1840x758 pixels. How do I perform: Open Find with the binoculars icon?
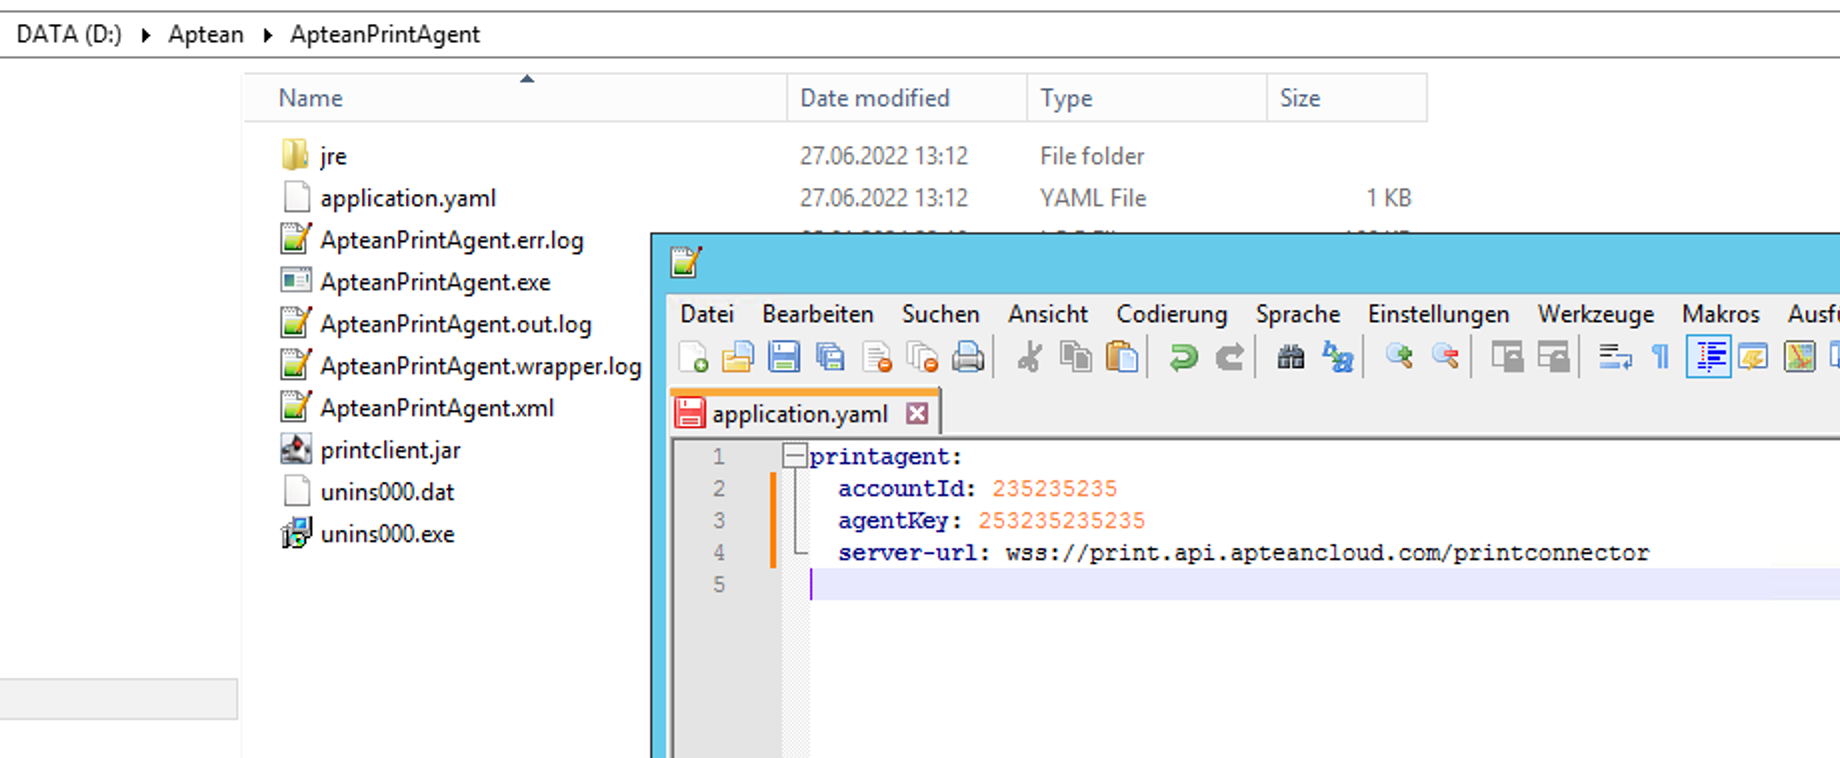[1291, 357]
